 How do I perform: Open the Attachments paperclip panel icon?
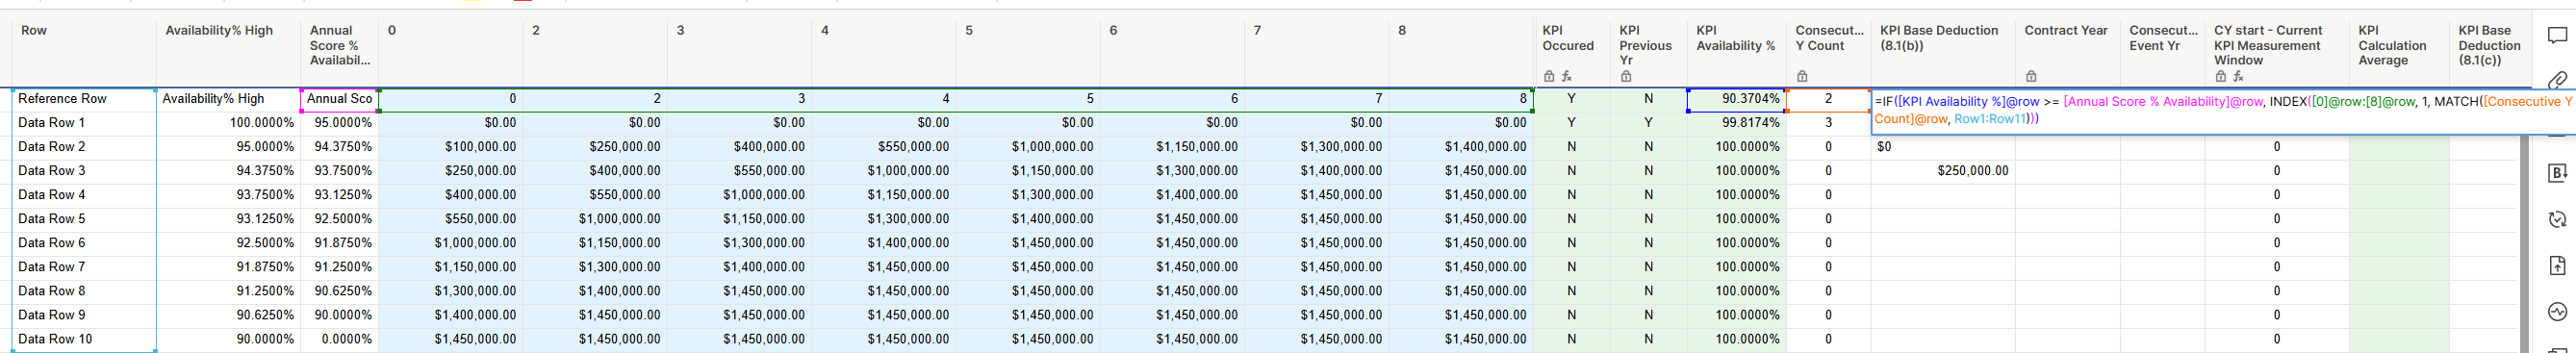coord(2556,79)
